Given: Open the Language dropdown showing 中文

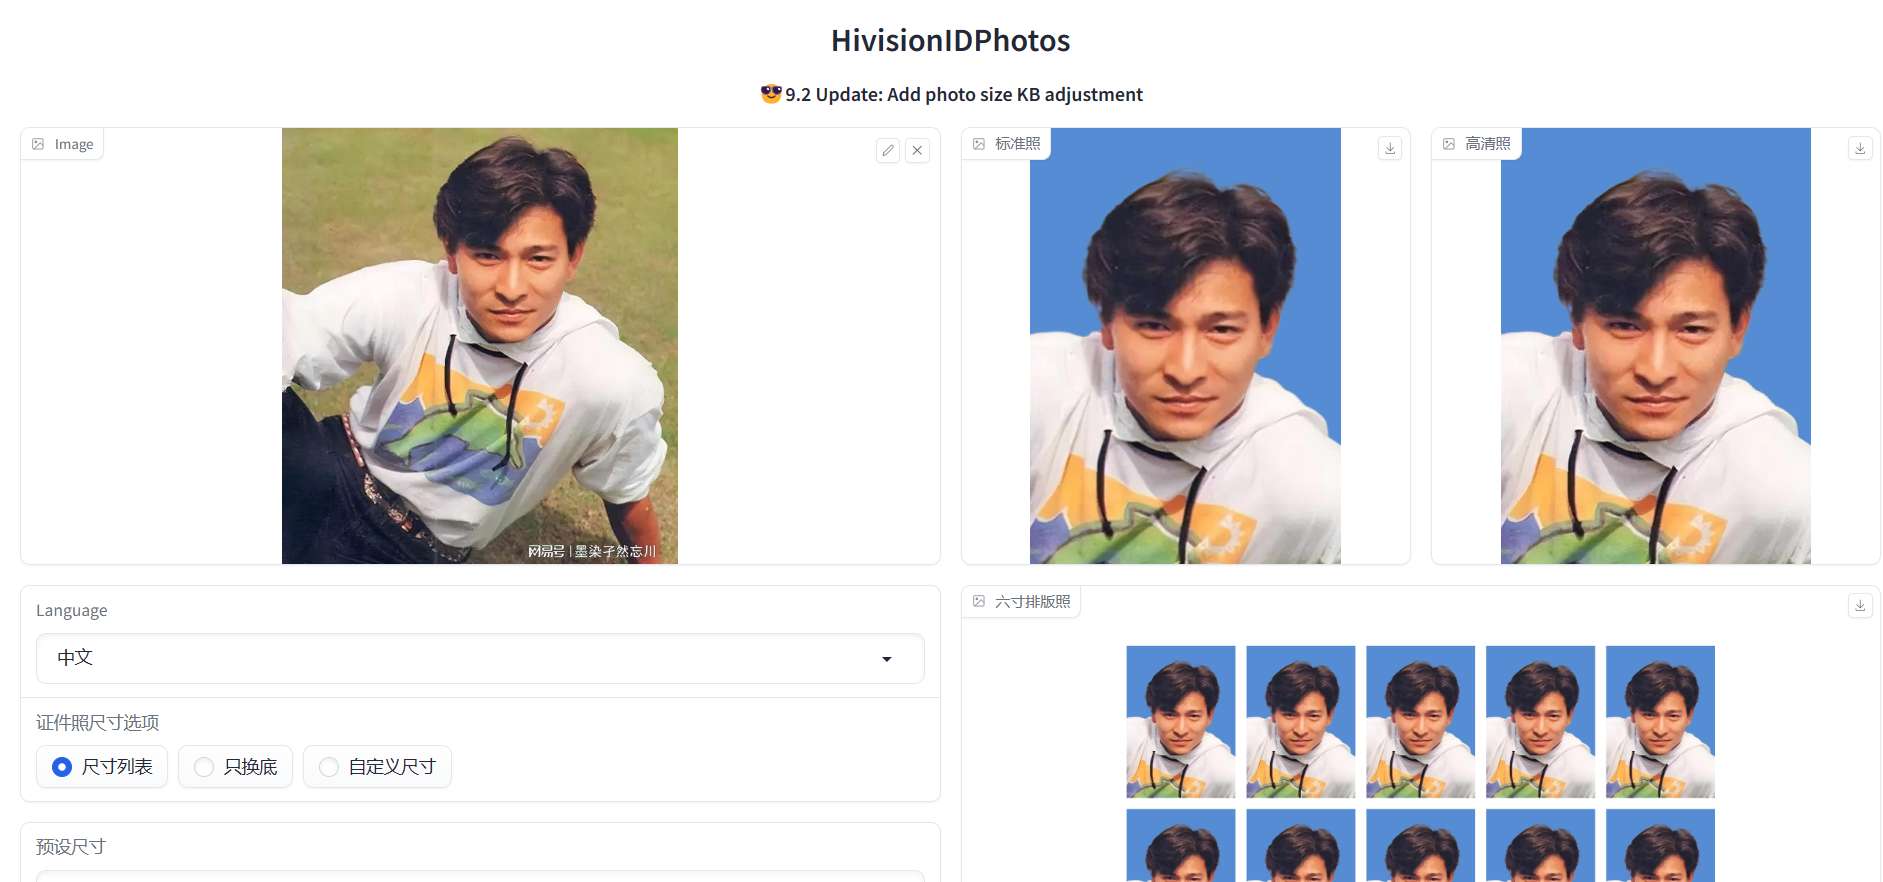Looking at the screenshot, I should point(480,658).
